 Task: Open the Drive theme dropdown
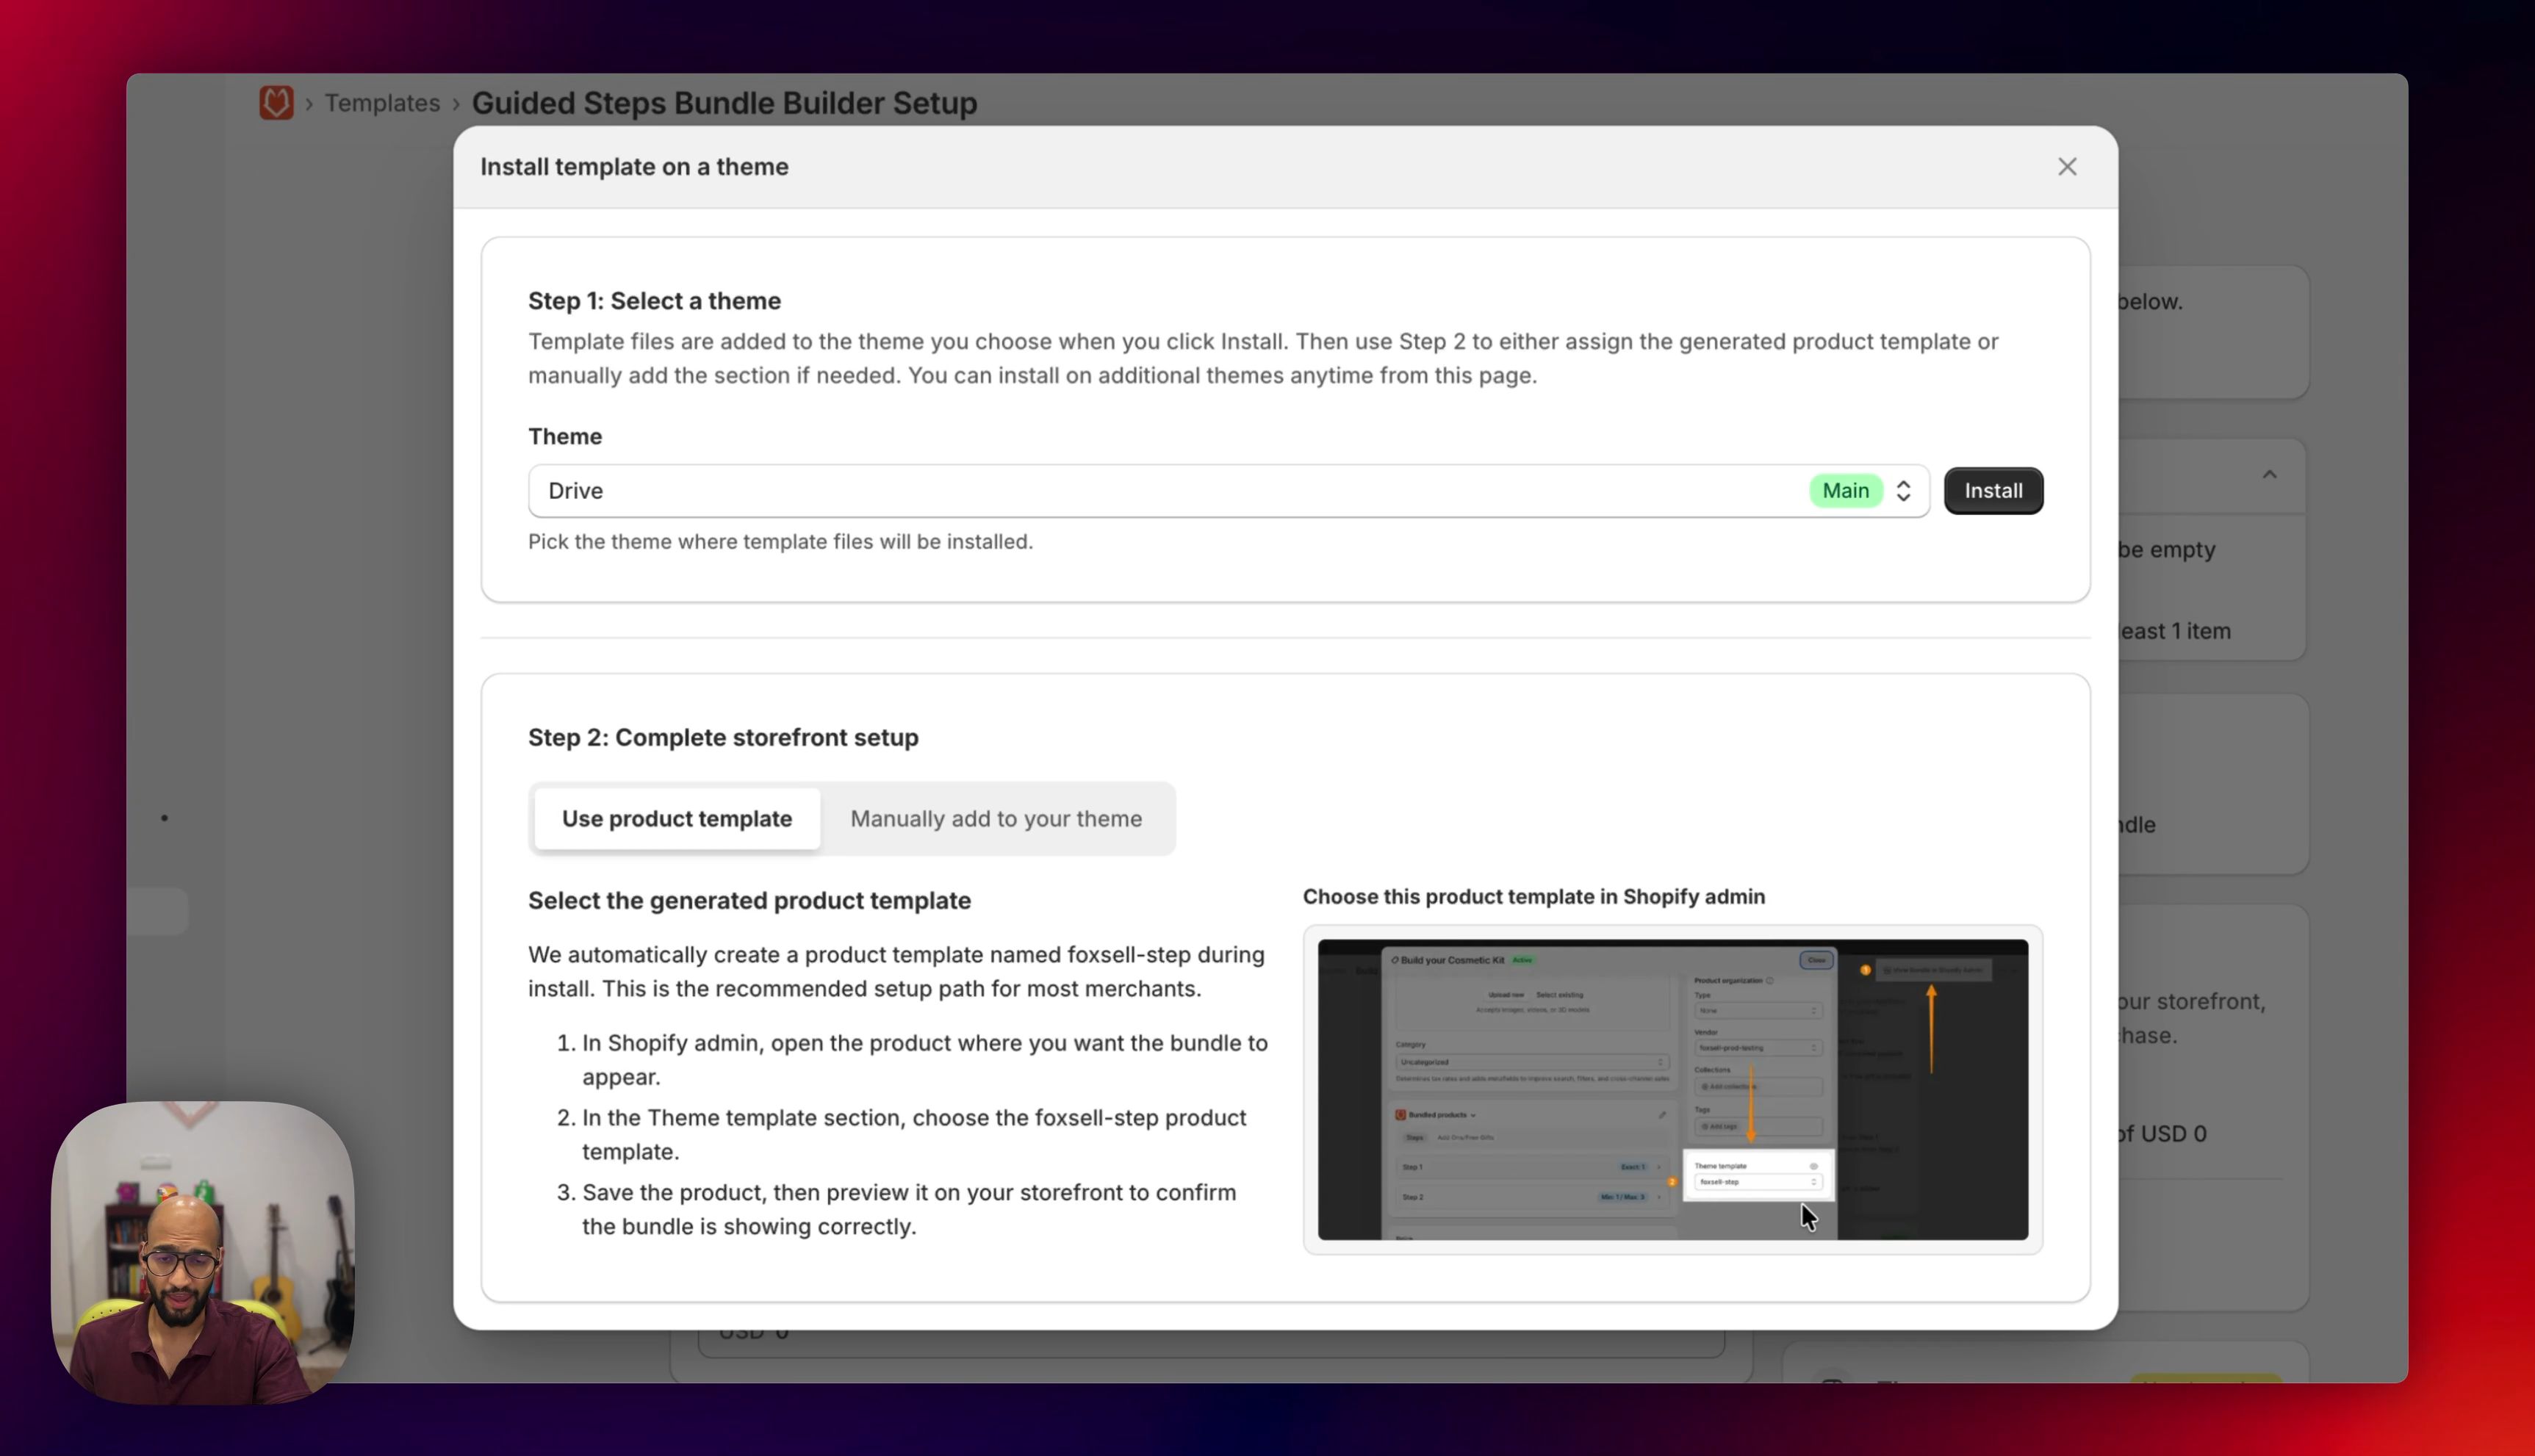[1228, 491]
